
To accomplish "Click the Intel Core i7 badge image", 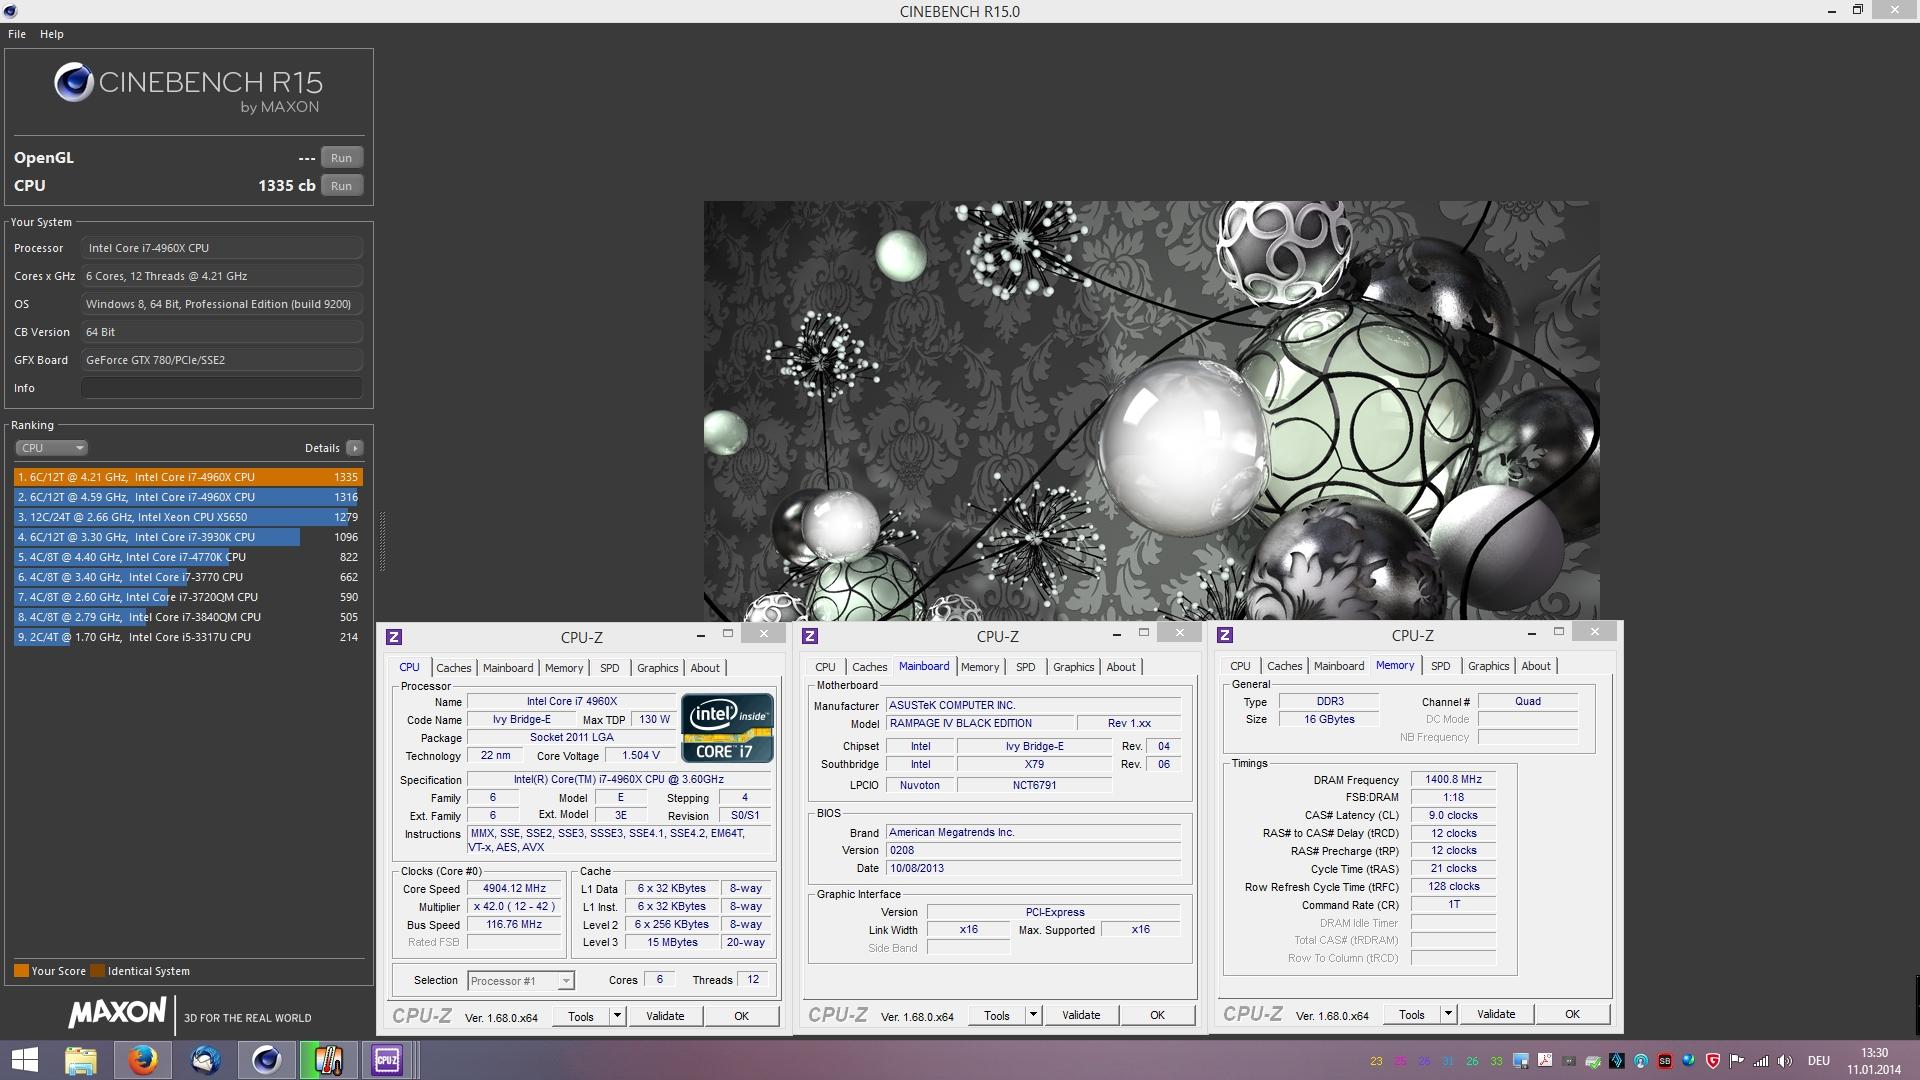I will [x=728, y=728].
